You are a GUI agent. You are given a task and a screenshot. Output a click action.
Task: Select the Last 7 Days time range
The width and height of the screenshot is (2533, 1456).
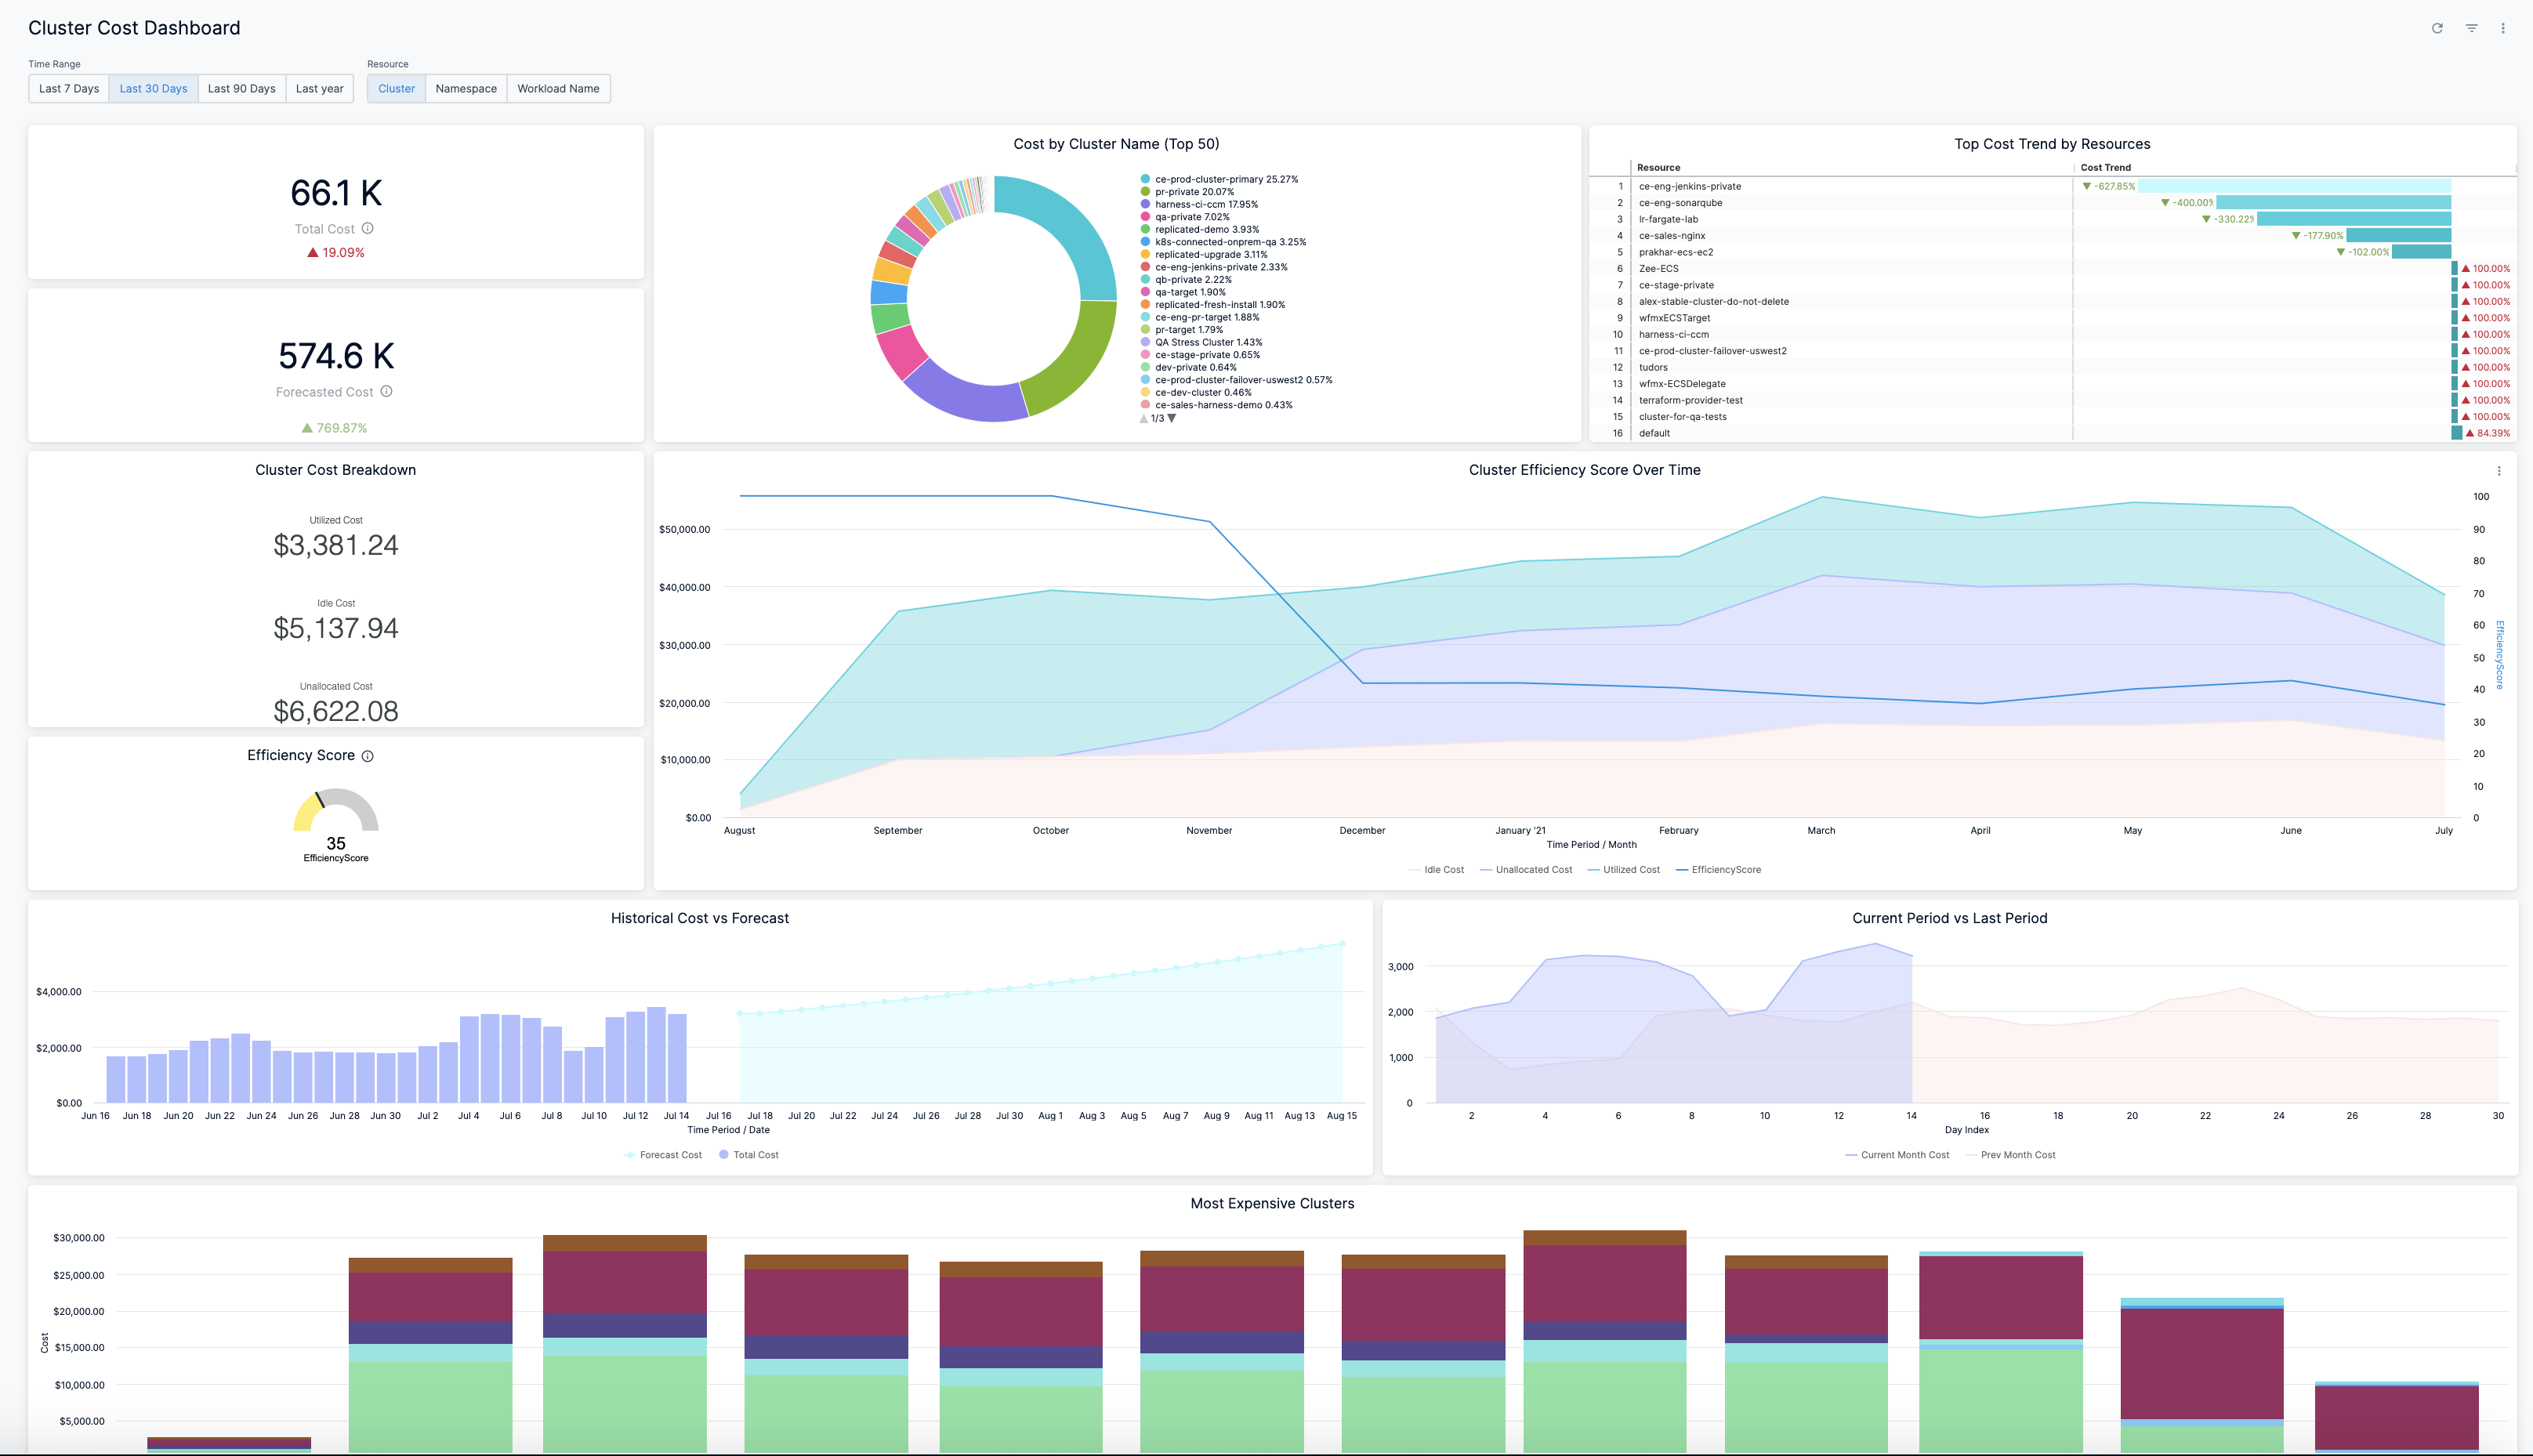click(67, 88)
